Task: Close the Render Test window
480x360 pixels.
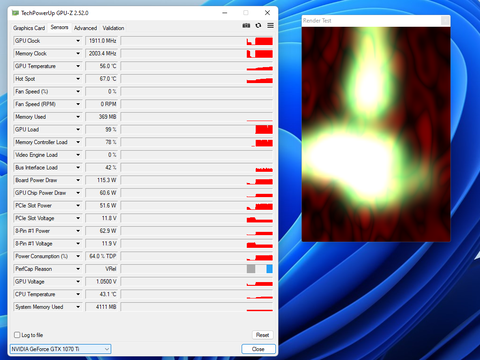Action: pyautogui.click(x=445, y=21)
